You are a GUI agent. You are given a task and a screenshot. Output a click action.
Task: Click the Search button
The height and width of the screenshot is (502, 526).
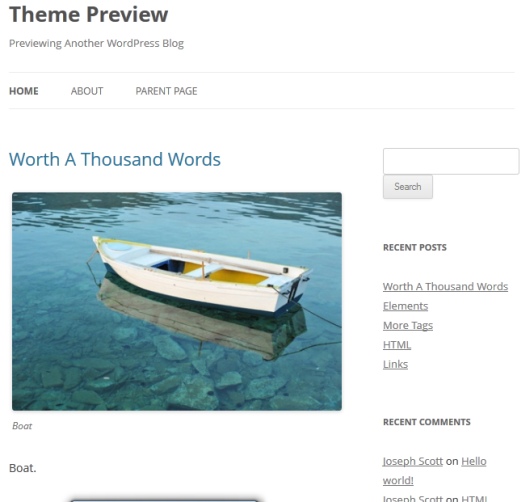click(x=408, y=187)
